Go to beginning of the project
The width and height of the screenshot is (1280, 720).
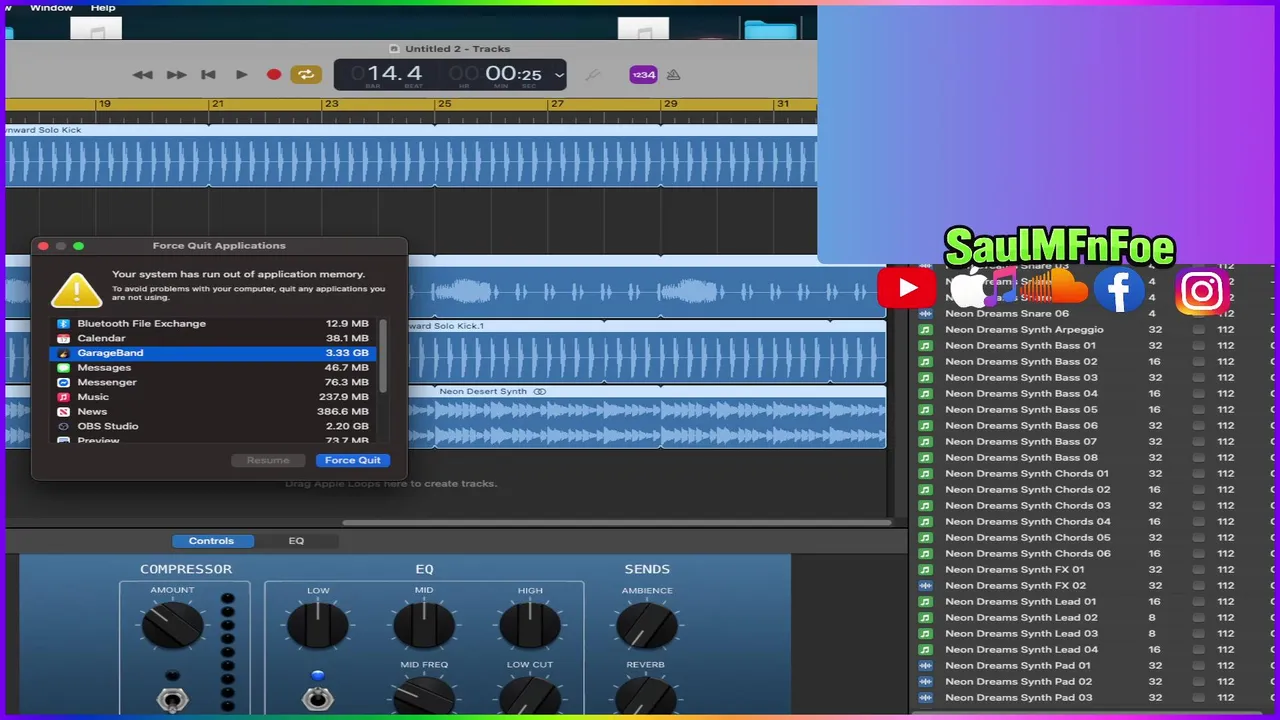click(208, 75)
